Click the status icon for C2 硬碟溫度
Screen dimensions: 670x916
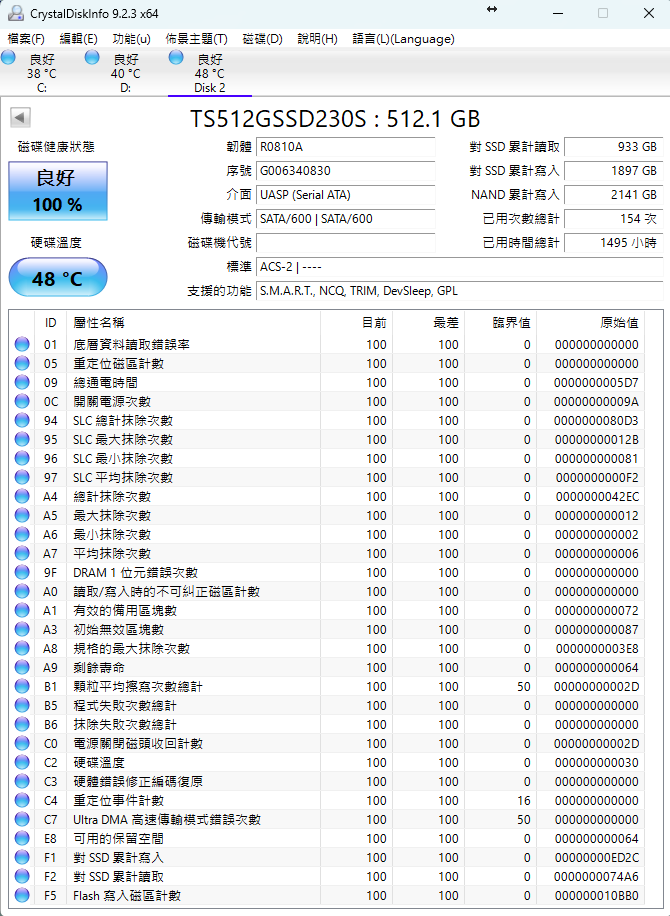[22, 762]
